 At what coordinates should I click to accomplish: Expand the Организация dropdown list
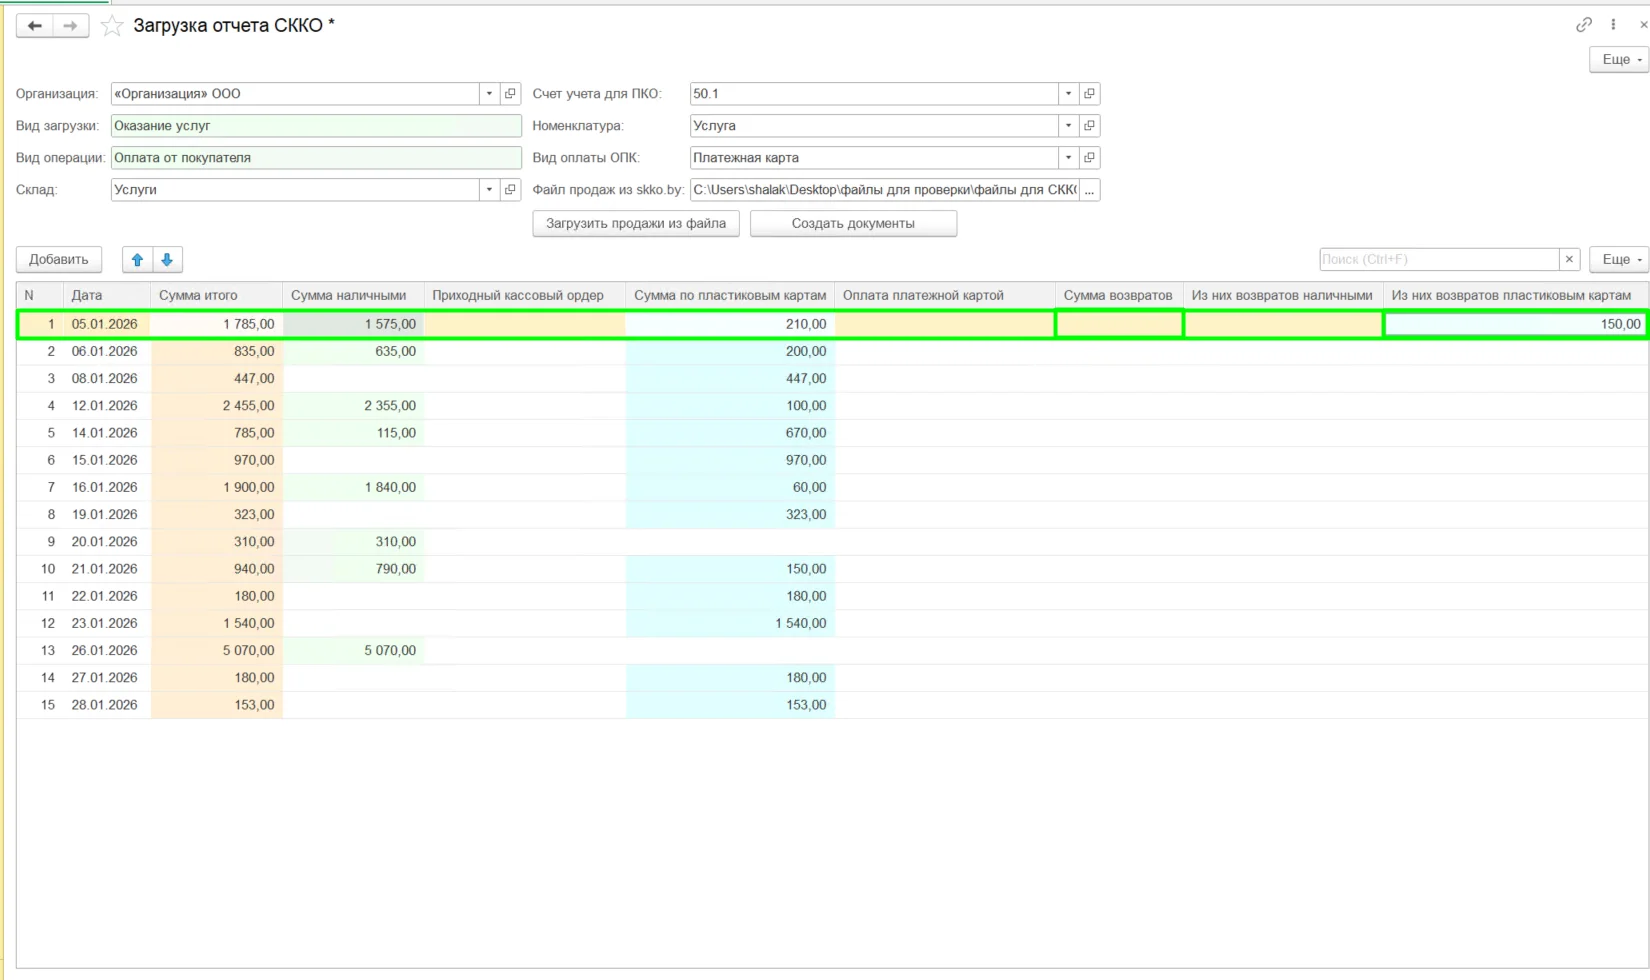[x=489, y=94]
